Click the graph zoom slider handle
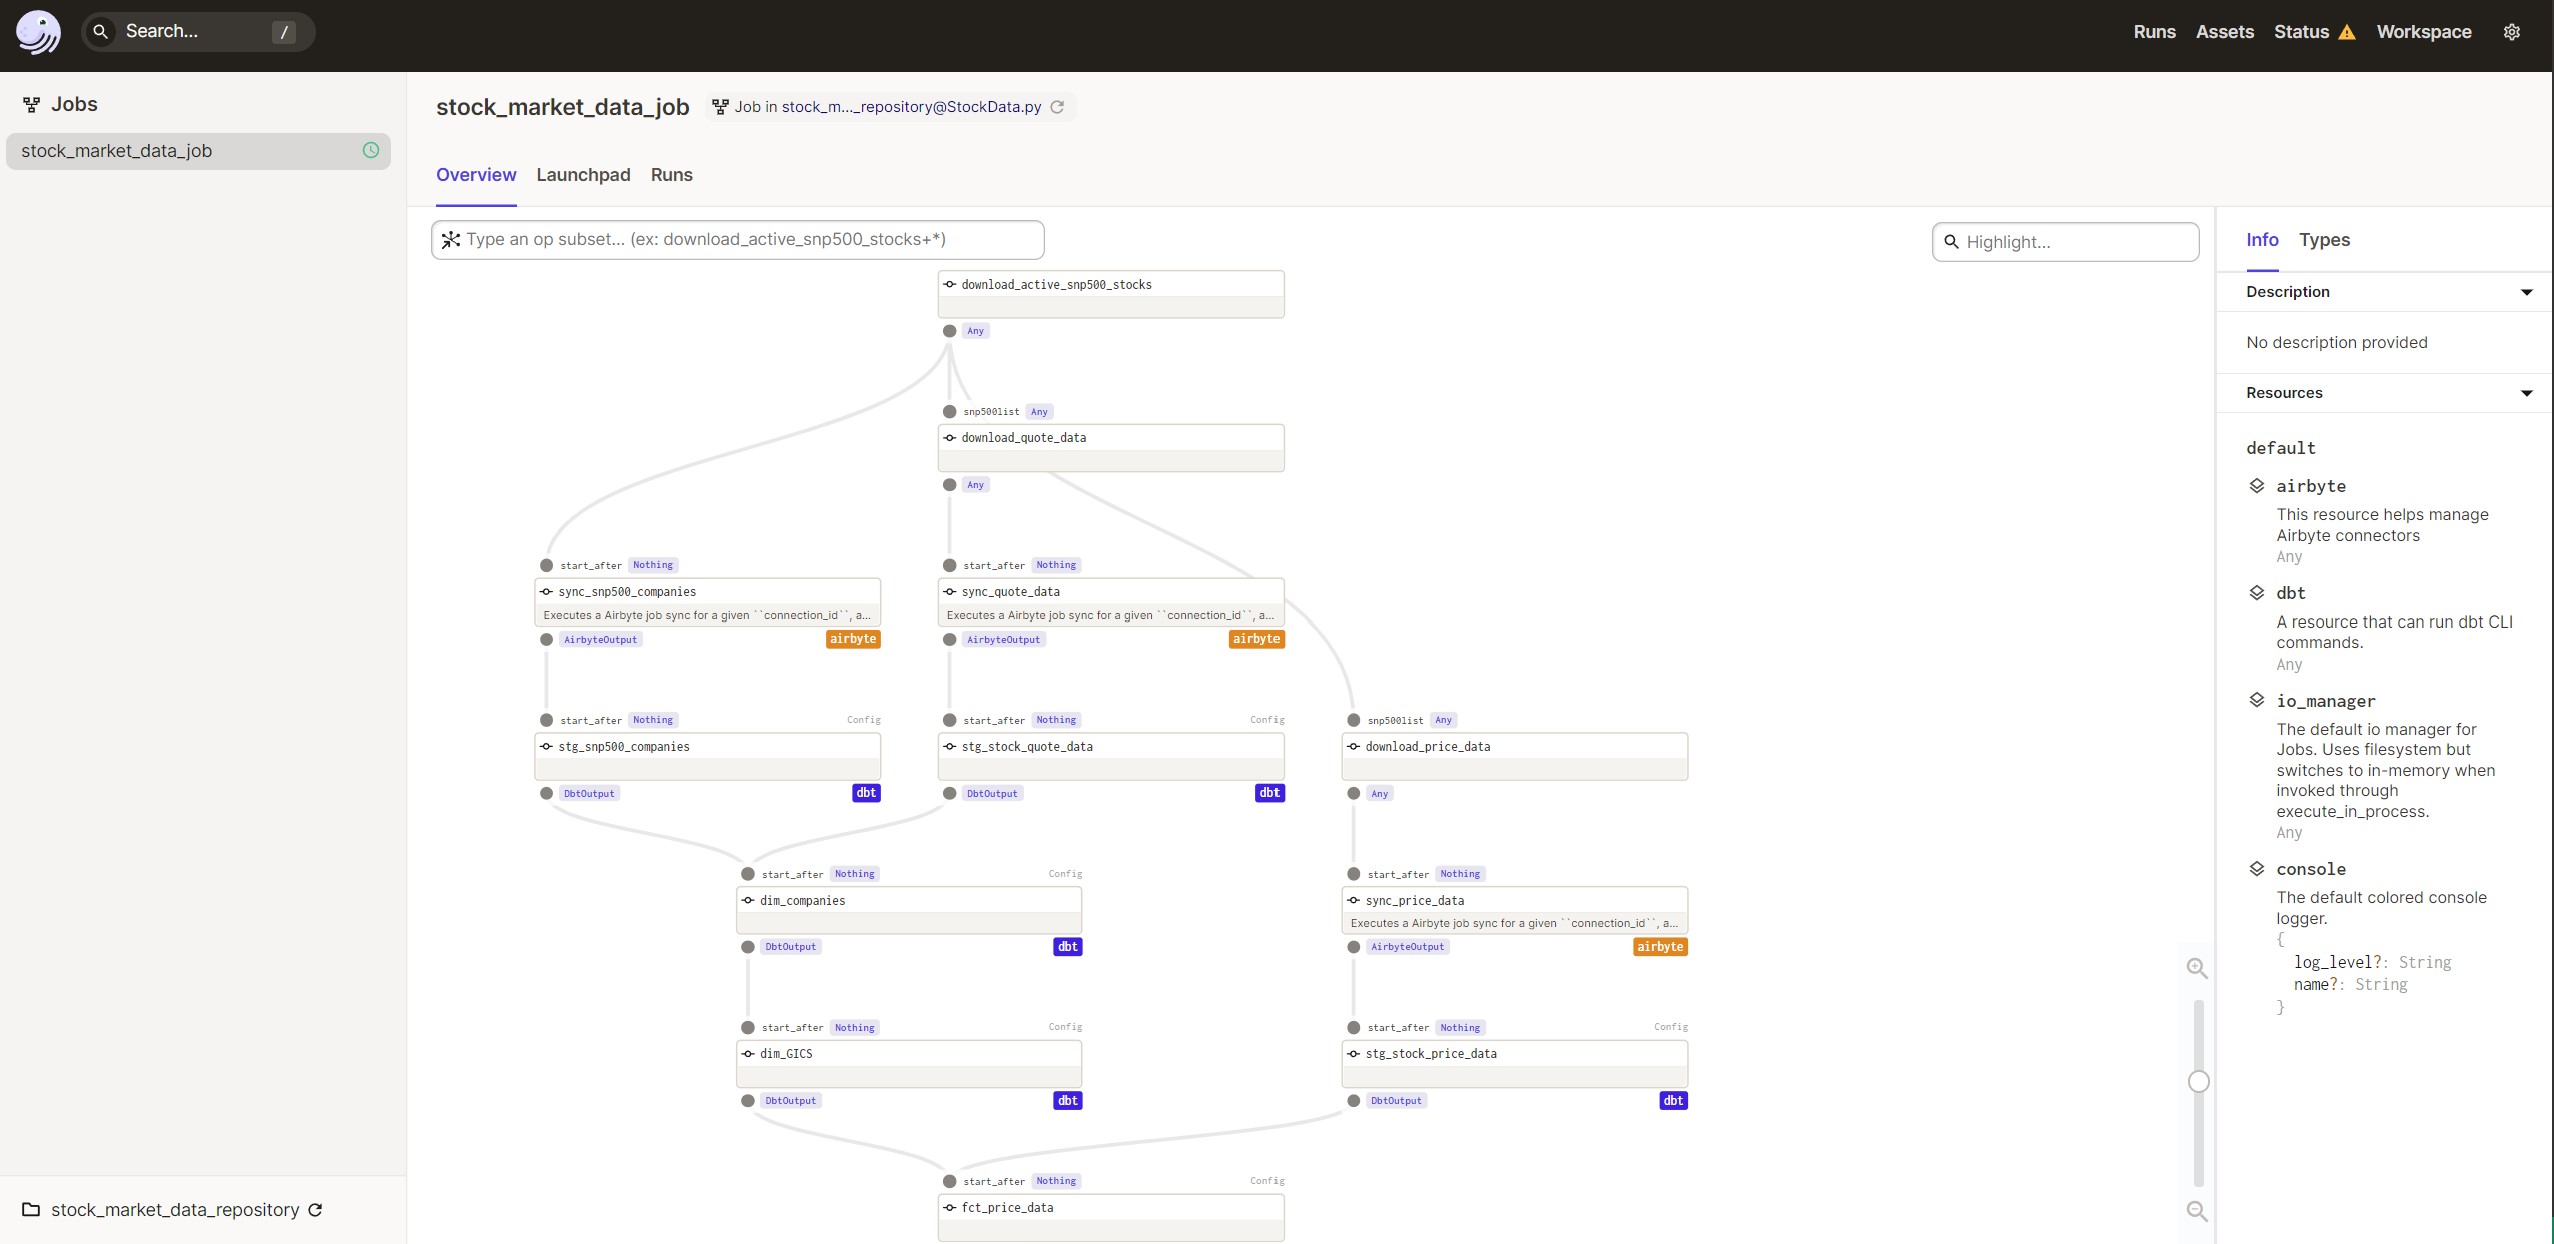This screenshot has width=2554, height=1244. (x=2198, y=1081)
